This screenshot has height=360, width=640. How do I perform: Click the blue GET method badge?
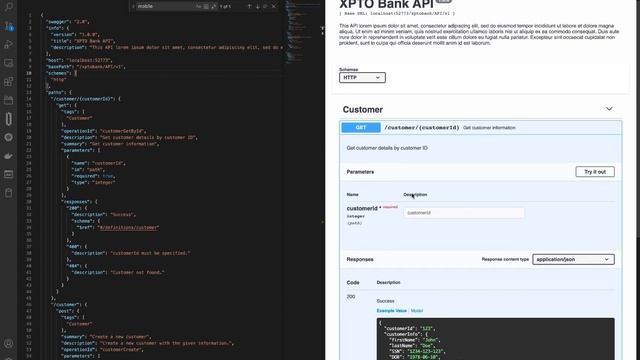[361, 128]
